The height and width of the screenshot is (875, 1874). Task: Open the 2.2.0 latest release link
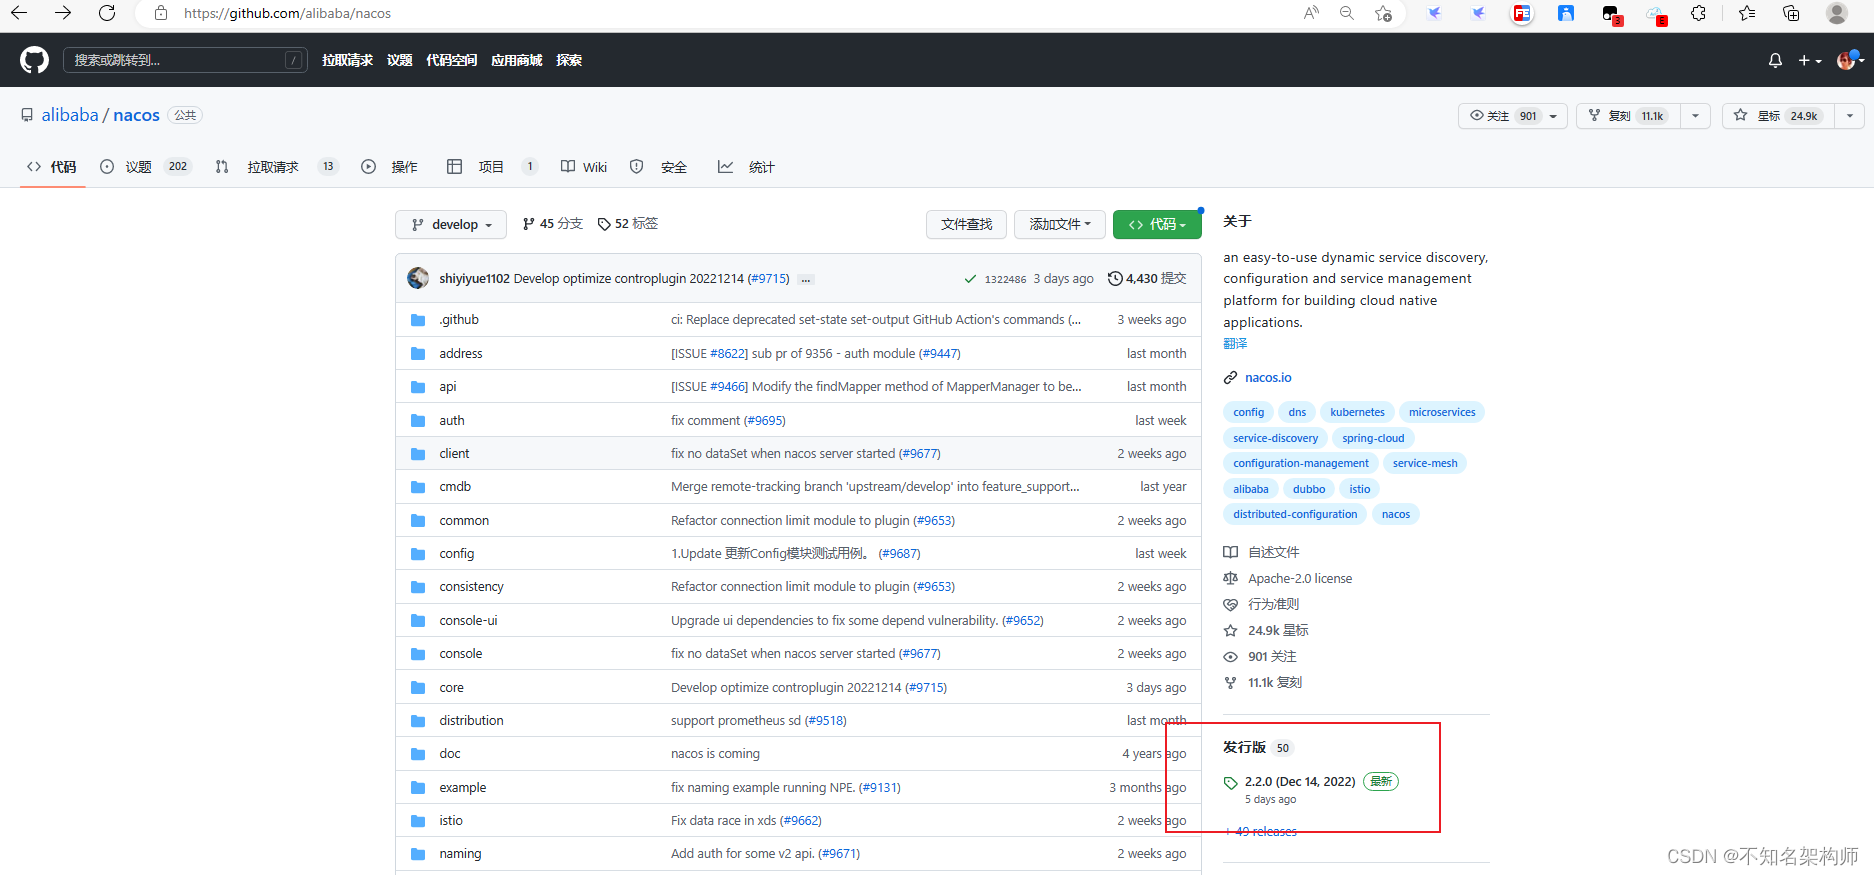(x=1299, y=782)
